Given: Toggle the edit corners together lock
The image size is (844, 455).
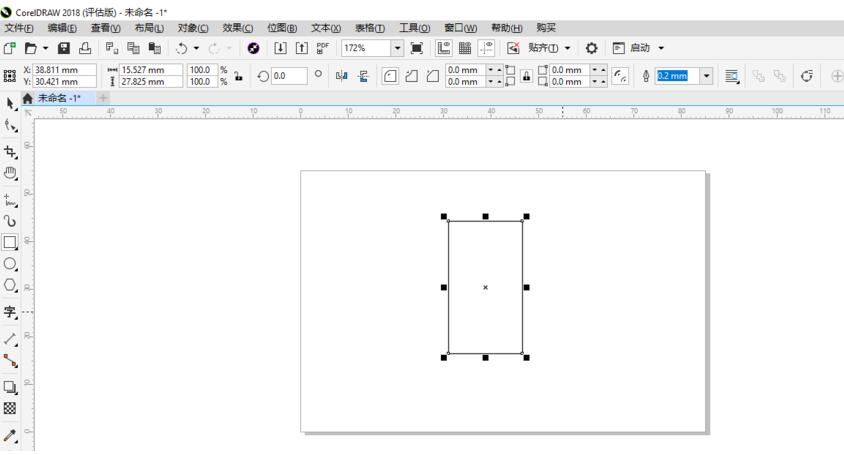Looking at the screenshot, I should coord(526,76).
